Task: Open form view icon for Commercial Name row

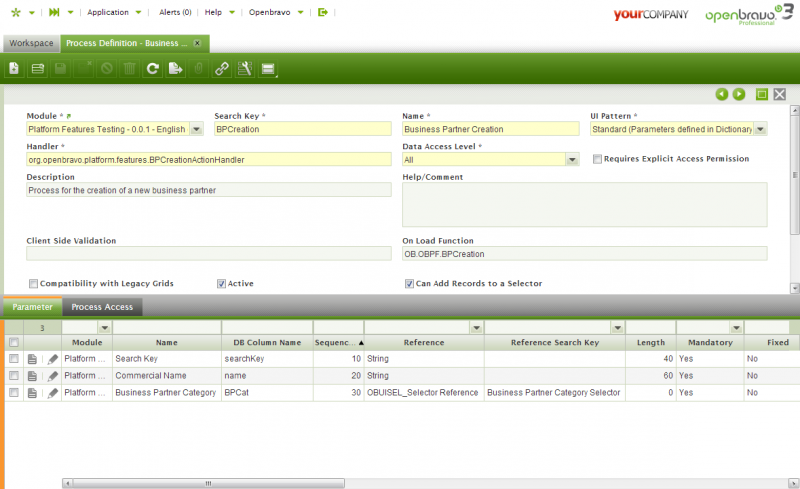Action: point(32,375)
